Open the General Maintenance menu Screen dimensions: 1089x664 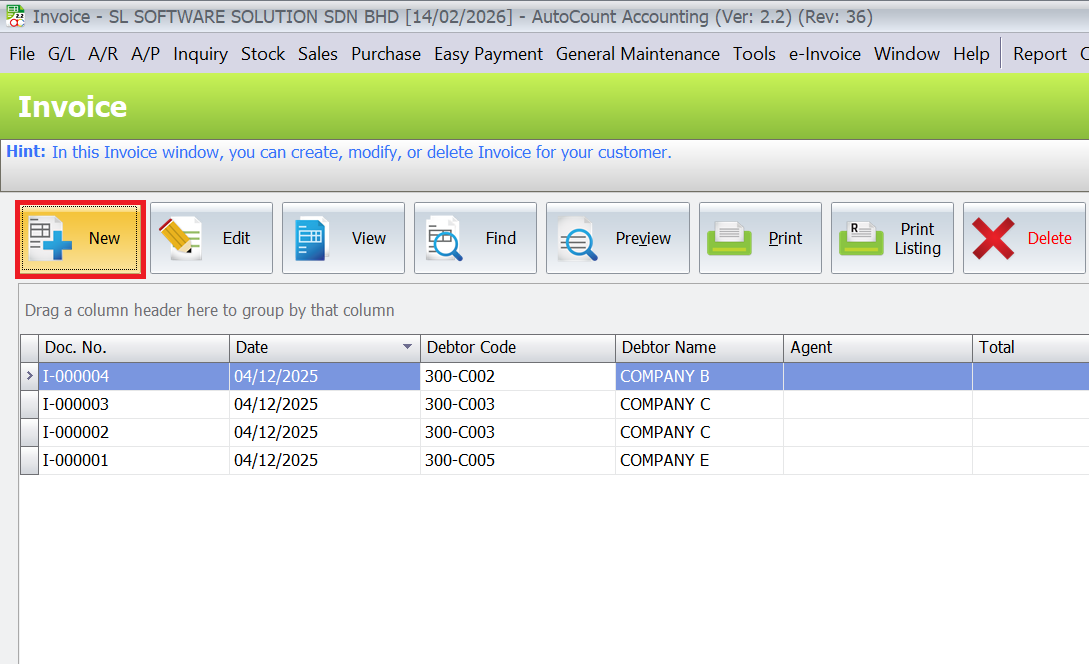(637, 54)
